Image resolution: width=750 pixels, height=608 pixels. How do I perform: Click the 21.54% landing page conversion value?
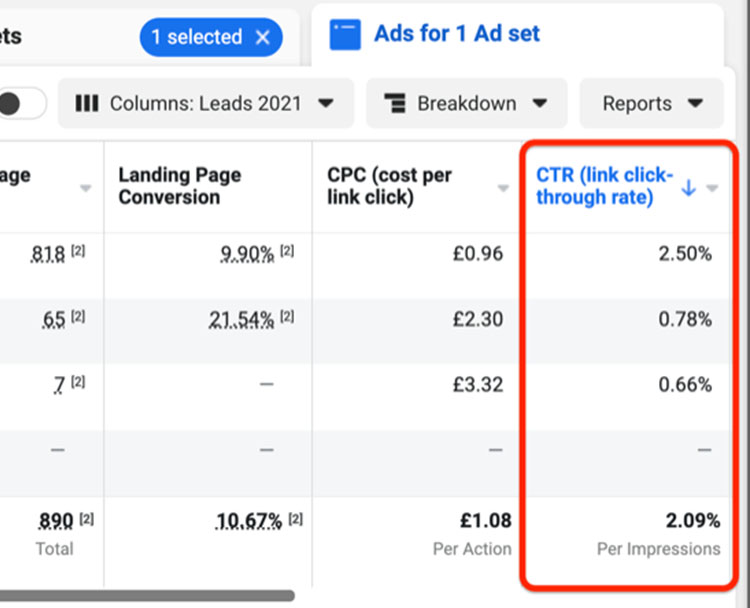click(242, 319)
